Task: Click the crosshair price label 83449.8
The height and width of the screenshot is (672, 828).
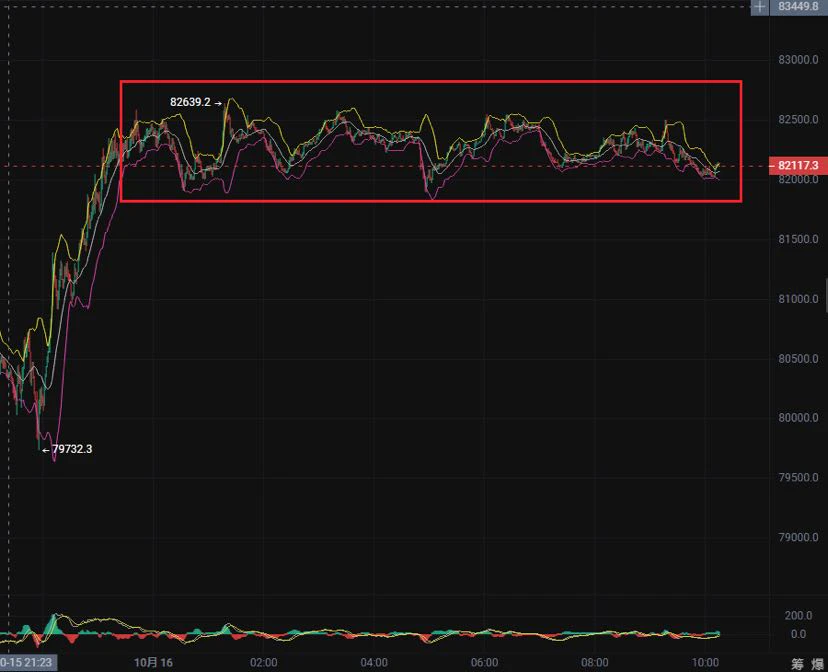Action: pos(798,7)
